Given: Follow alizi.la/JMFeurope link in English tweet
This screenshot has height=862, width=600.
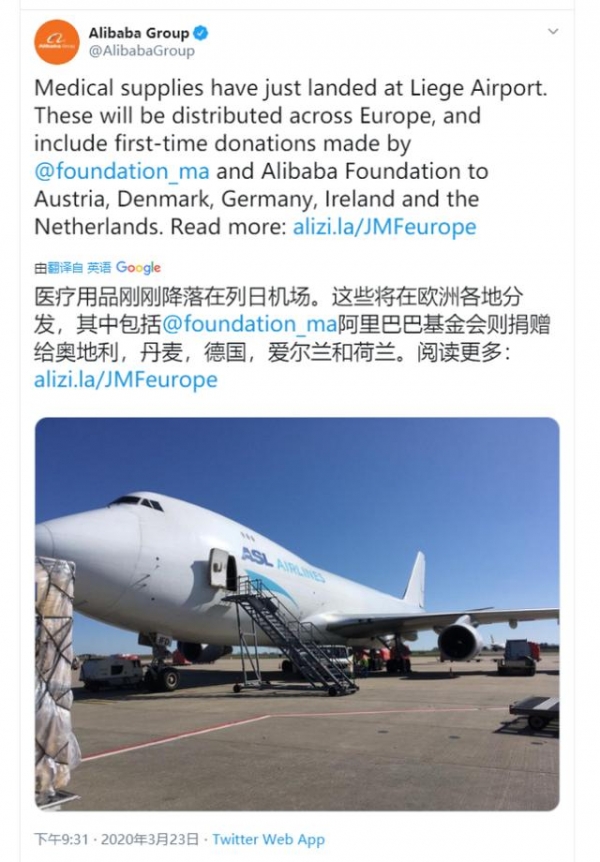Looking at the screenshot, I should pos(384,226).
